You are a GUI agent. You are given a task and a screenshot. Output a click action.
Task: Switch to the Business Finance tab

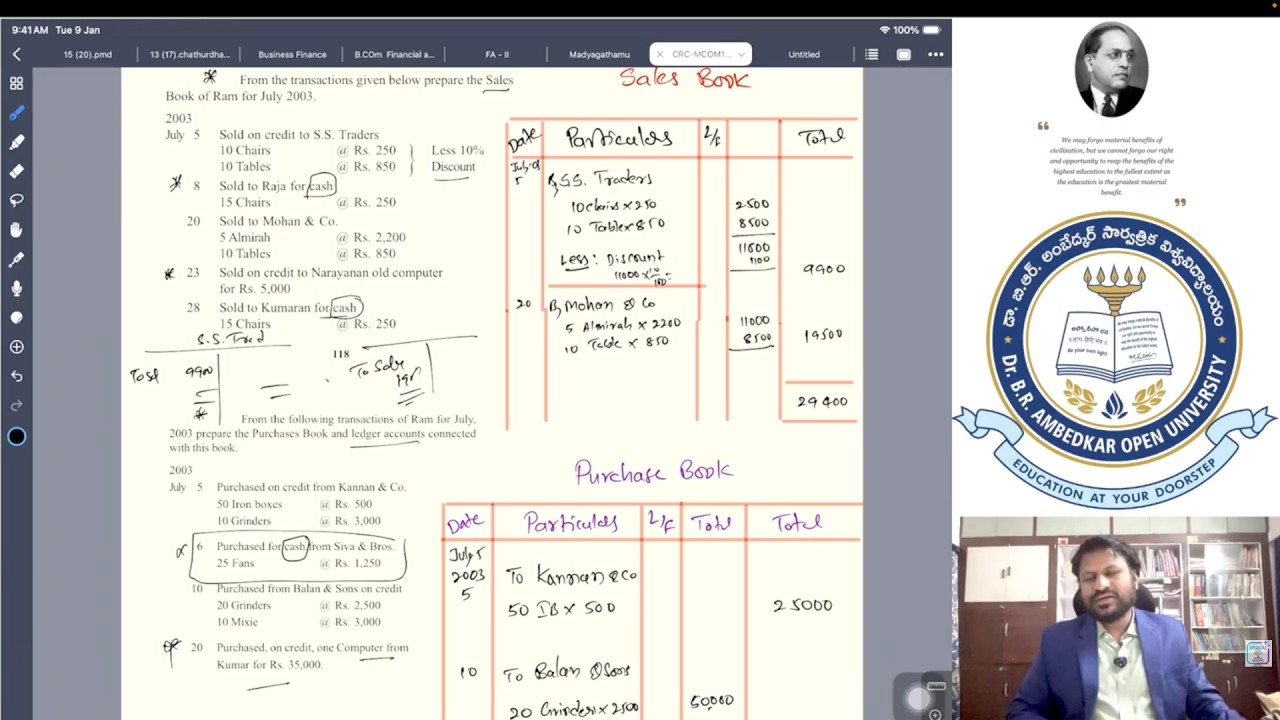(292, 54)
